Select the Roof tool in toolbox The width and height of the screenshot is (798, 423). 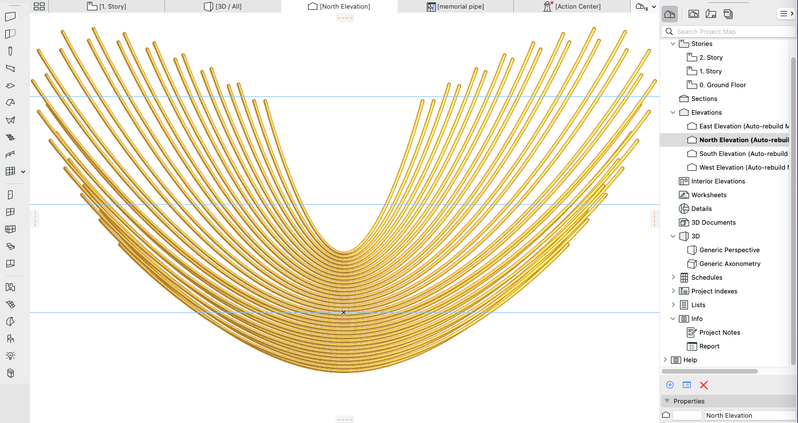[10, 103]
